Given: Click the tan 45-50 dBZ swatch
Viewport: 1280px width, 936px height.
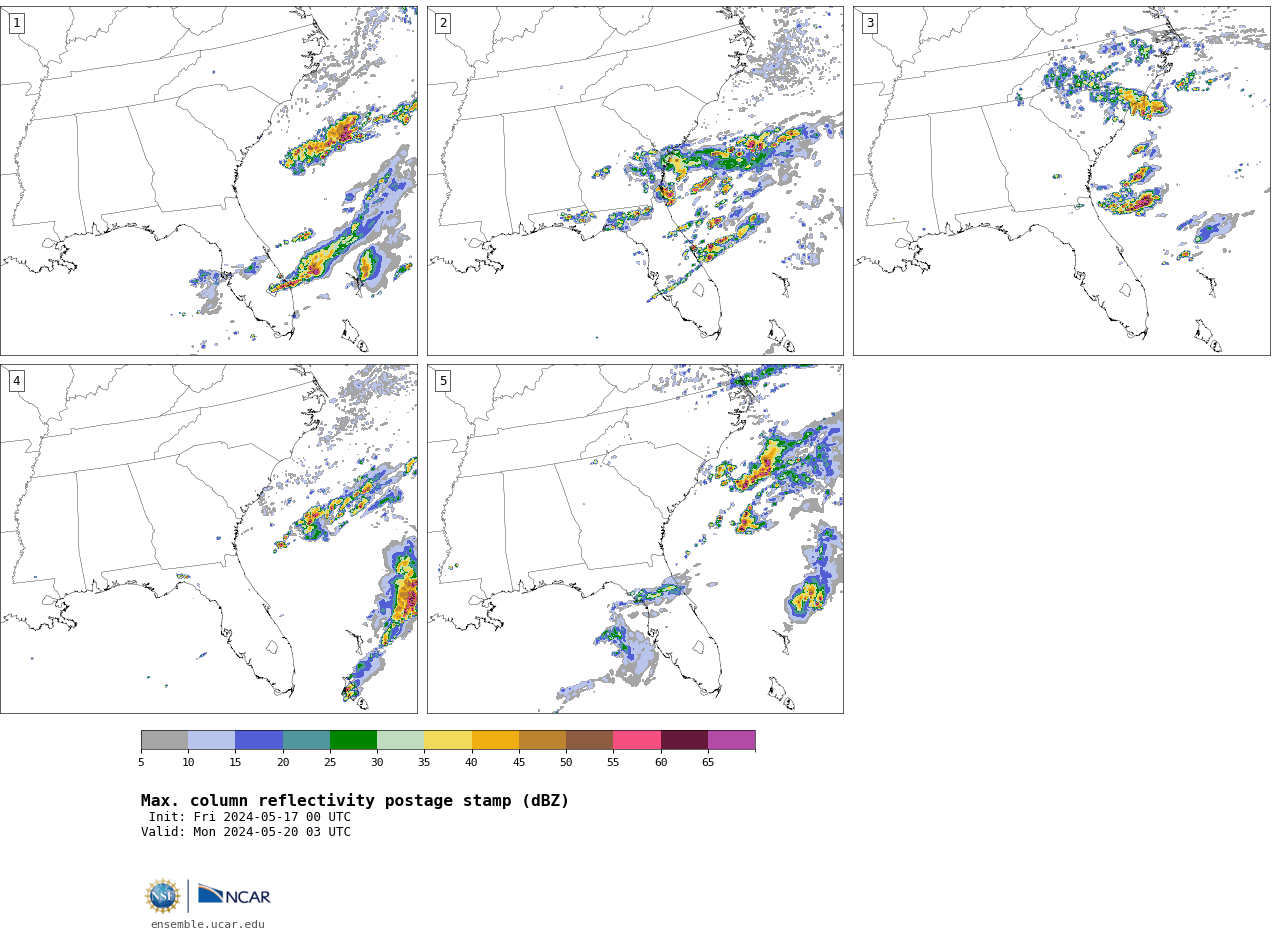Looking at the screenshot, I should point(542,740).
